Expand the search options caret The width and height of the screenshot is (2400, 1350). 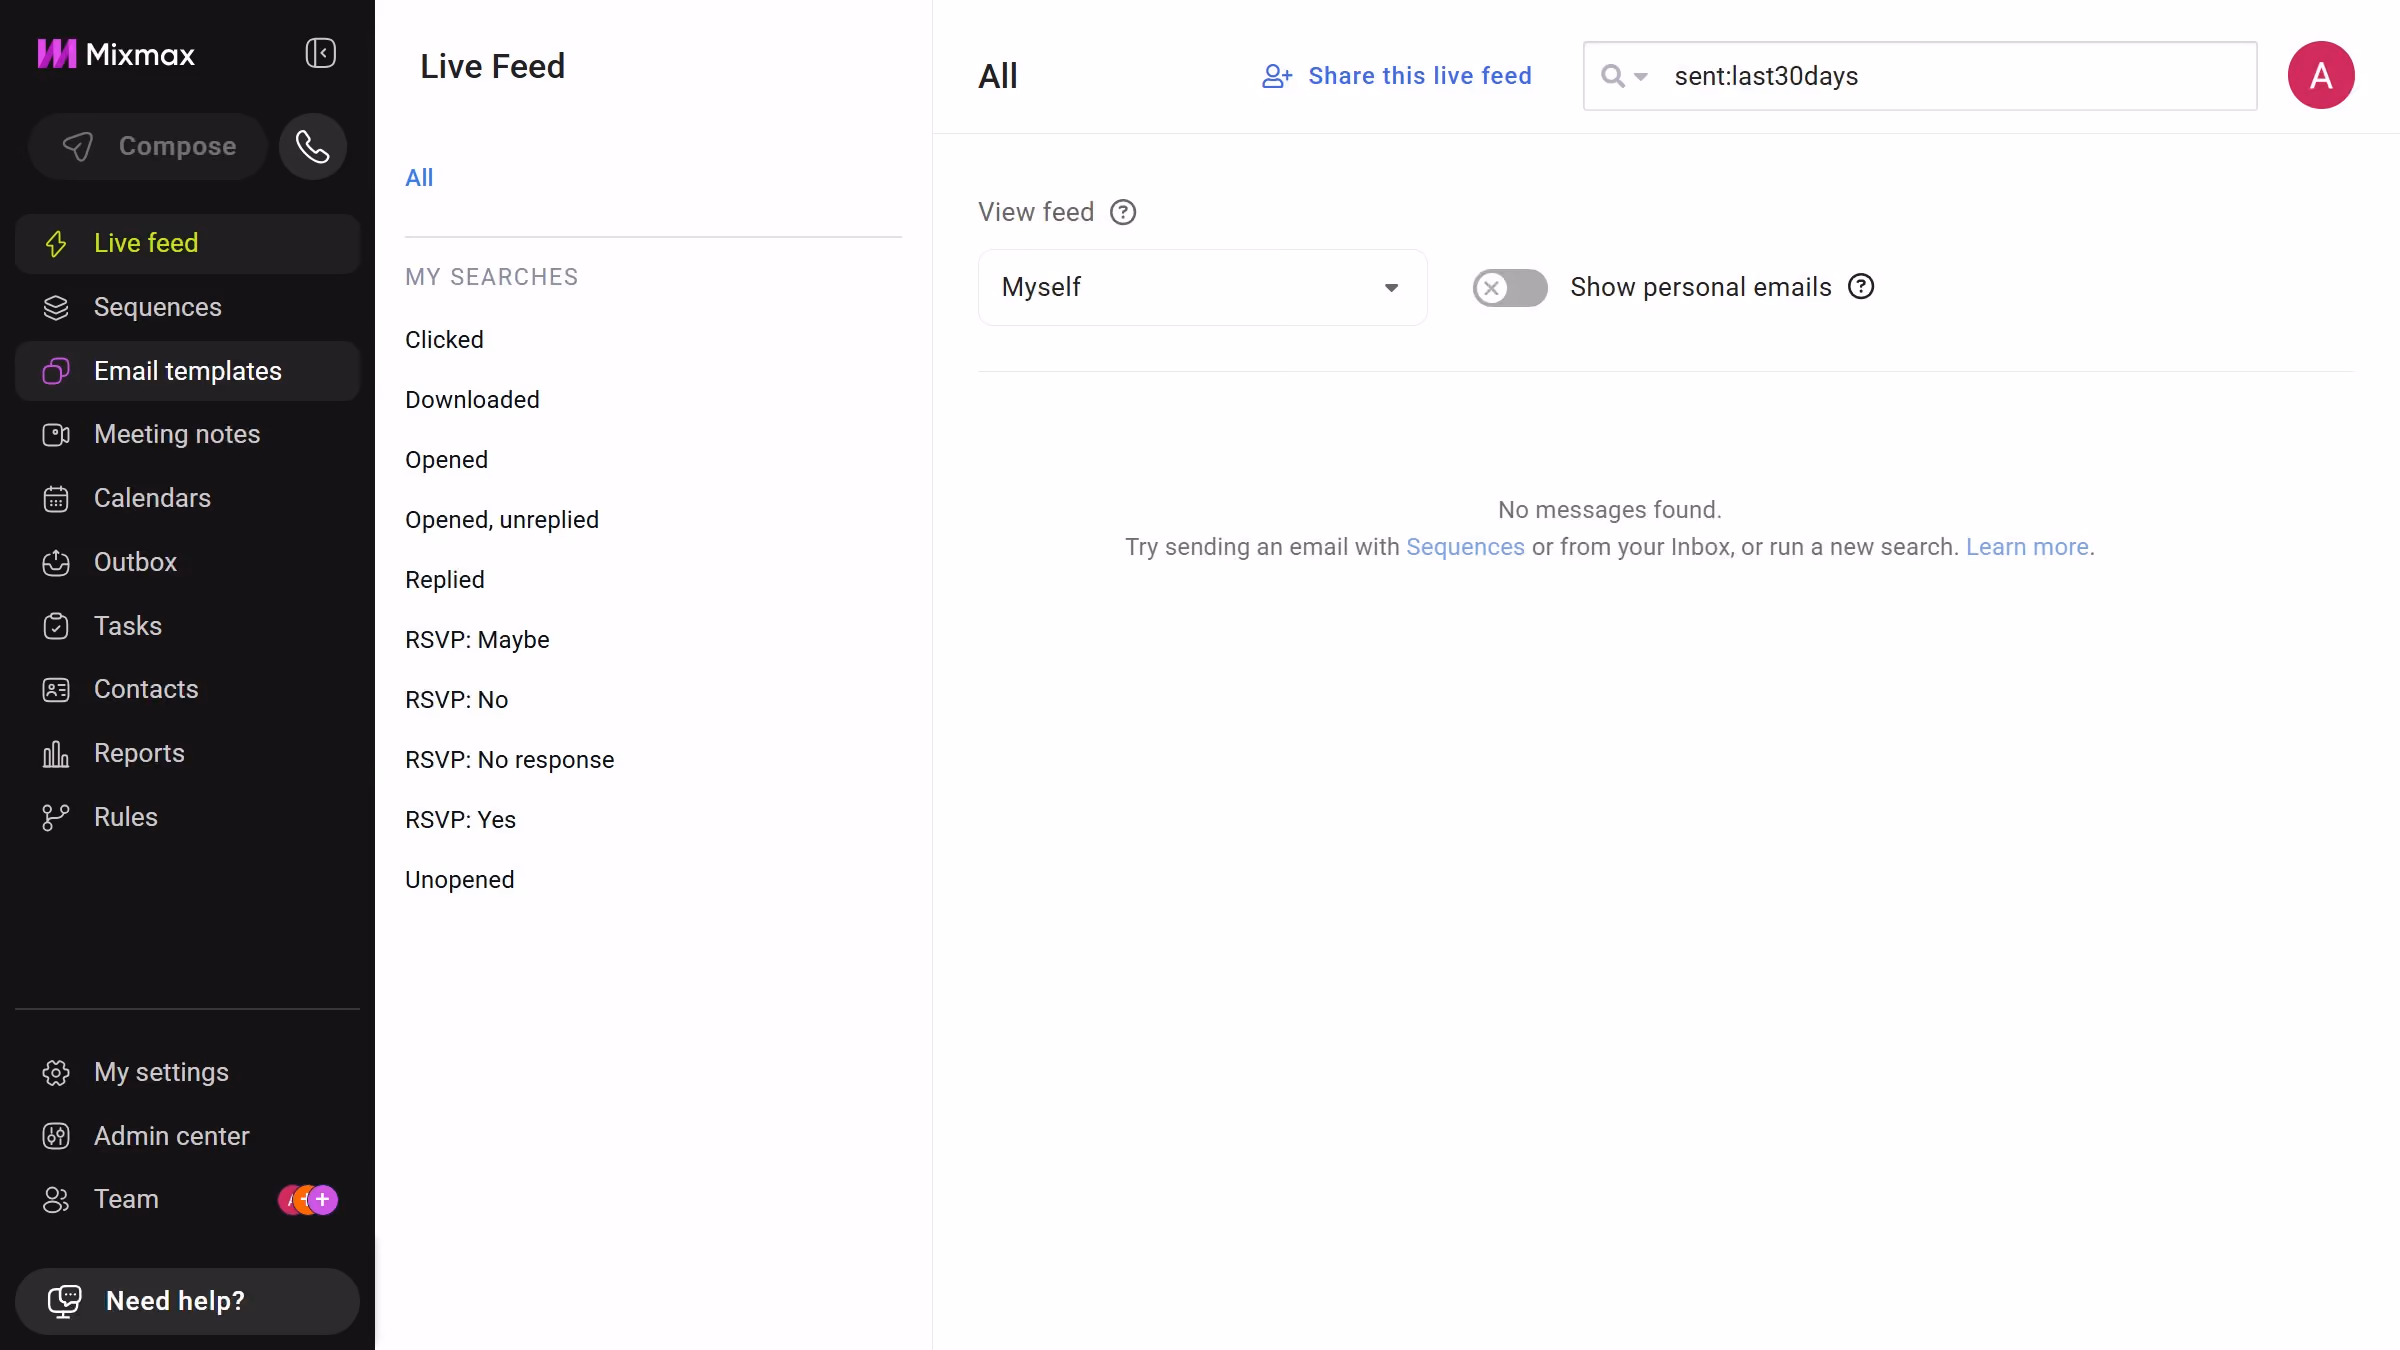click(x=1641, y=77)
